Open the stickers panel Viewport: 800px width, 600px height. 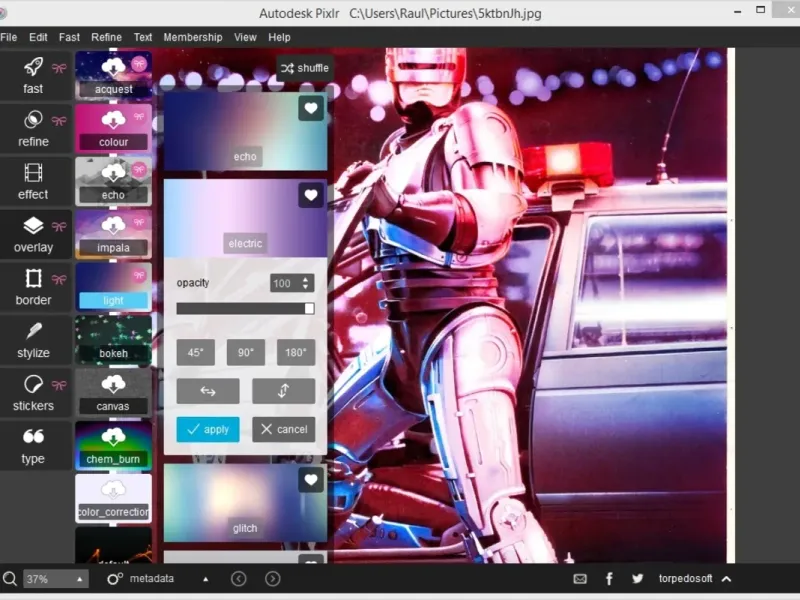click(x=33, y=386)
